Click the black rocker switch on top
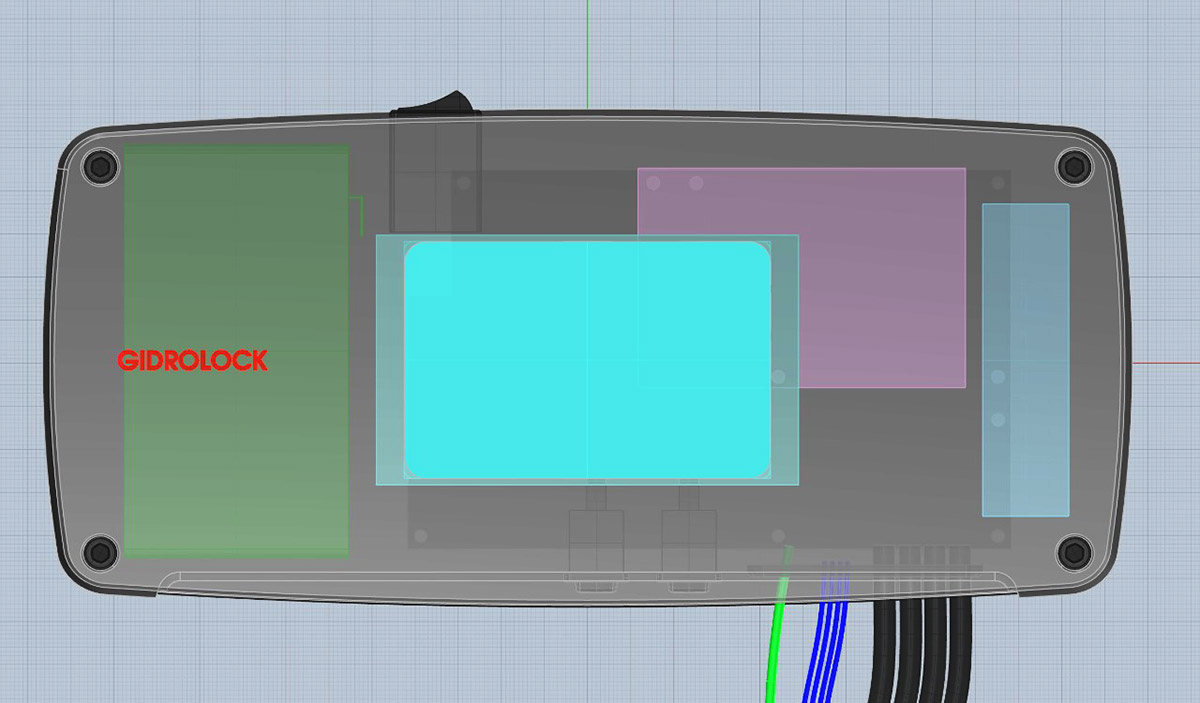Image resolution: width=1200 pixels, height=703 pixels. click(x=434, y=101)
